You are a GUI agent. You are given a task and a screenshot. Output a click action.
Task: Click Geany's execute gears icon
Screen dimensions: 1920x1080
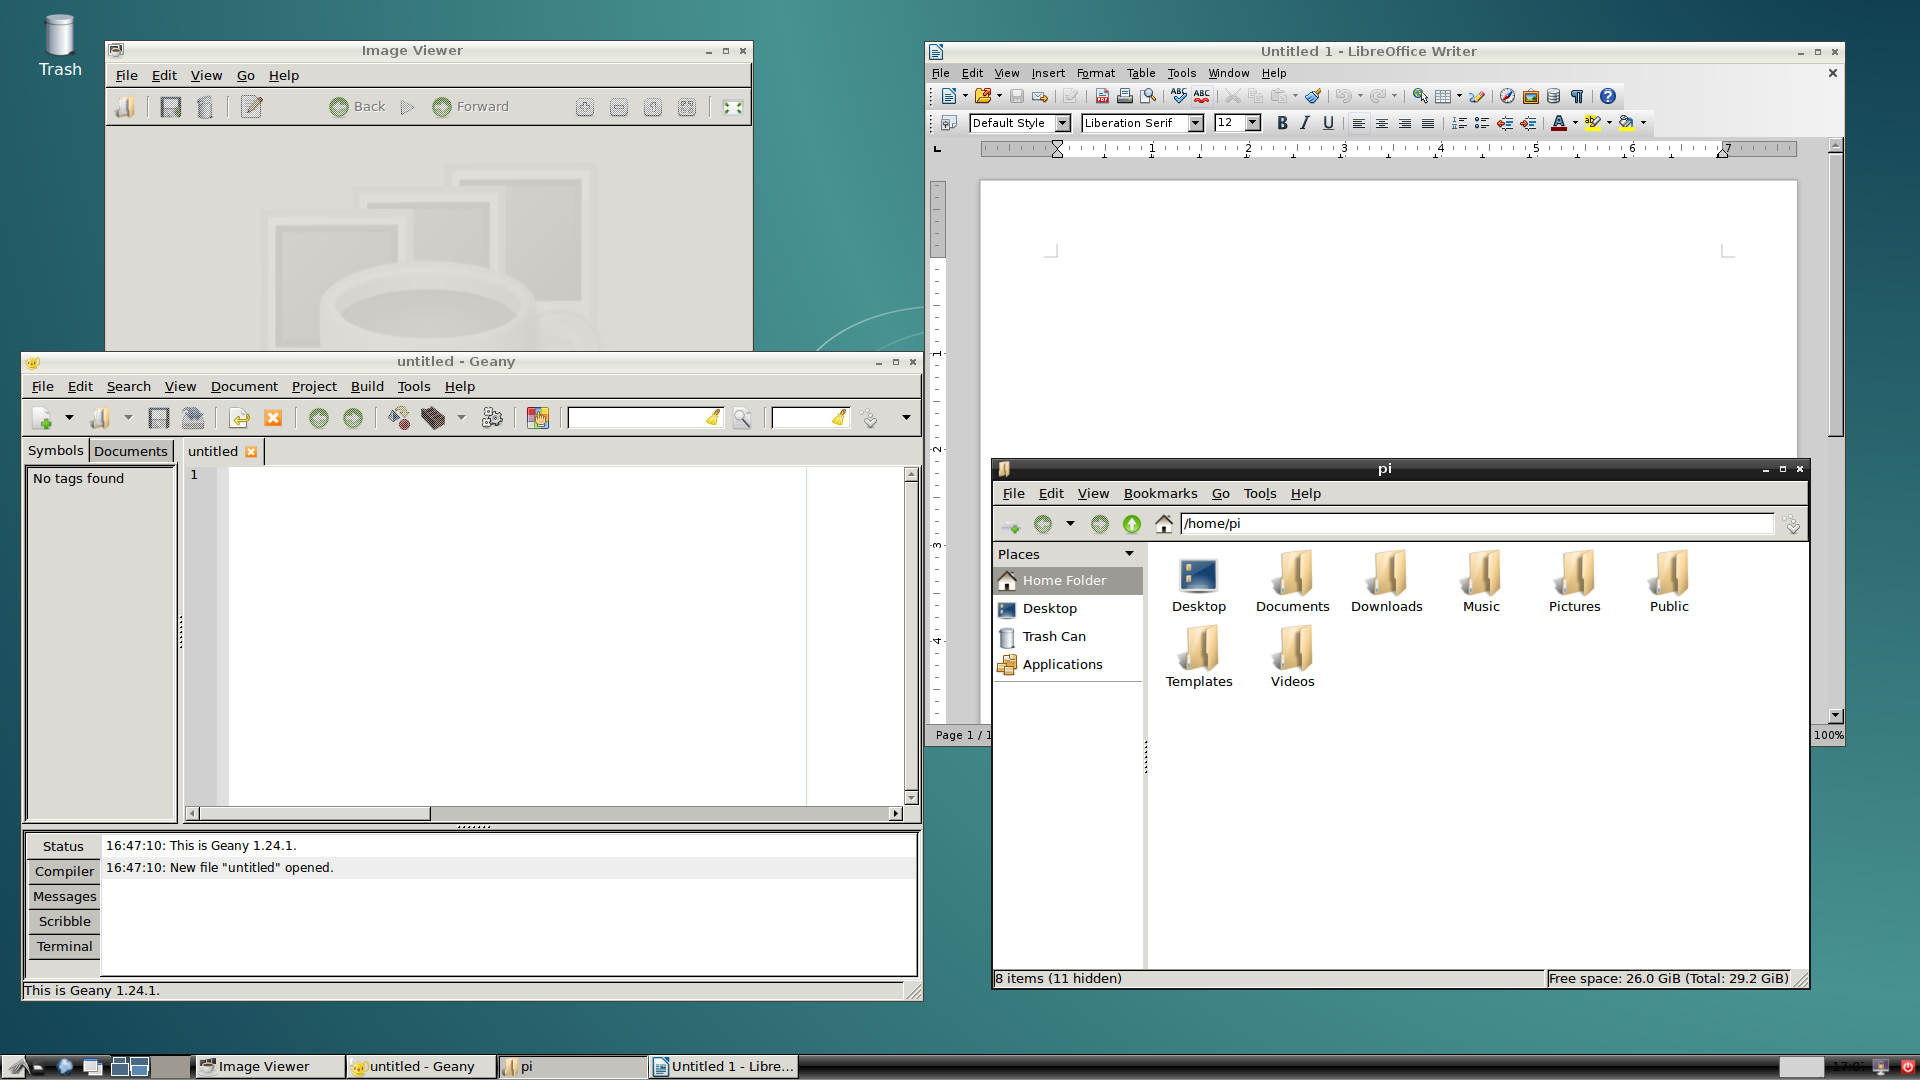click(492, 418)
